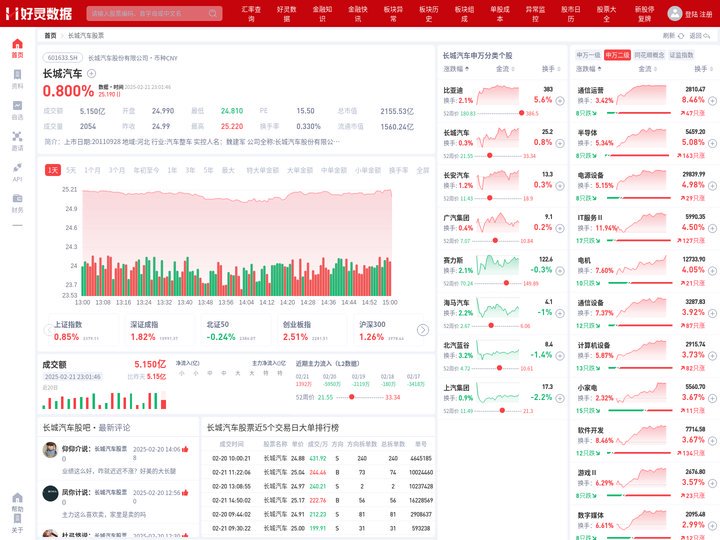Viewport: 720px width, 540px height.
Task: Open the 自选 watchlist sidebar icon
Action: click(17, 105)
